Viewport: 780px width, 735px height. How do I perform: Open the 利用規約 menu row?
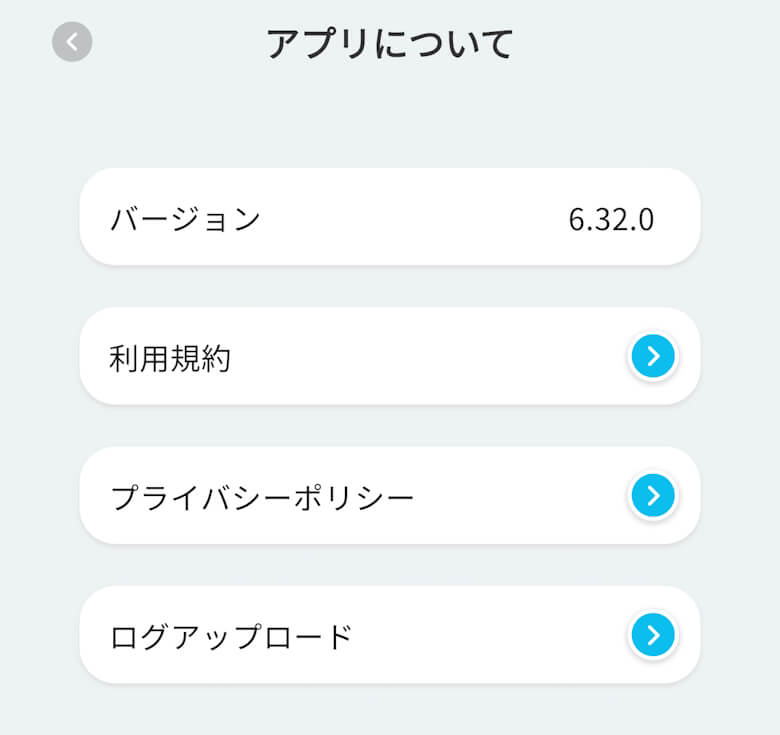[x=389, y=356]
